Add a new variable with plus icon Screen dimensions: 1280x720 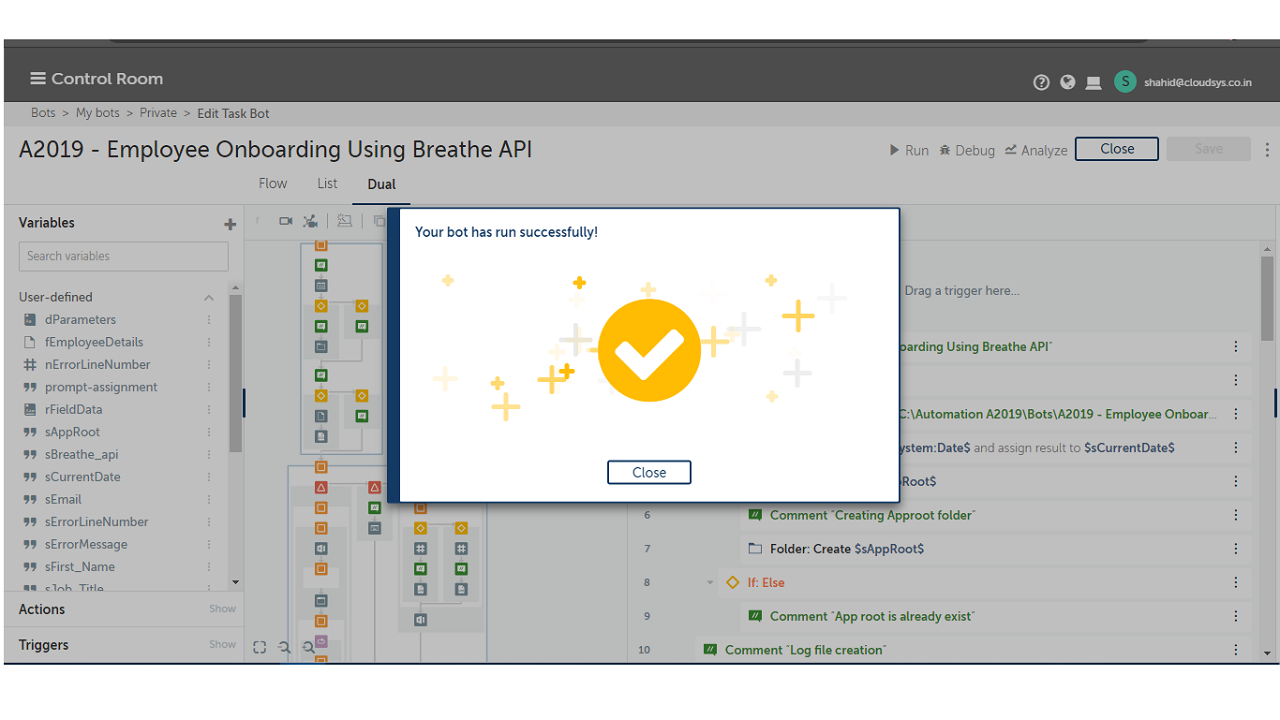pos(230,224)
